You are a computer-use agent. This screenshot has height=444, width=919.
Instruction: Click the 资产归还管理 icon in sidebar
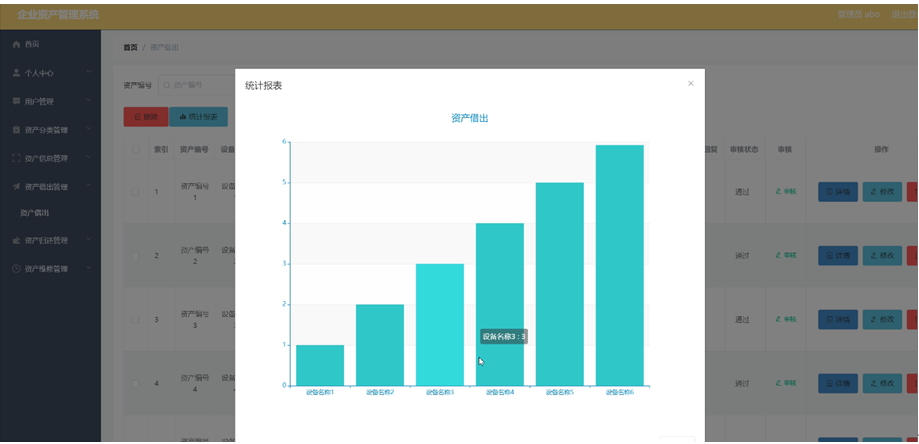point(16,240)
